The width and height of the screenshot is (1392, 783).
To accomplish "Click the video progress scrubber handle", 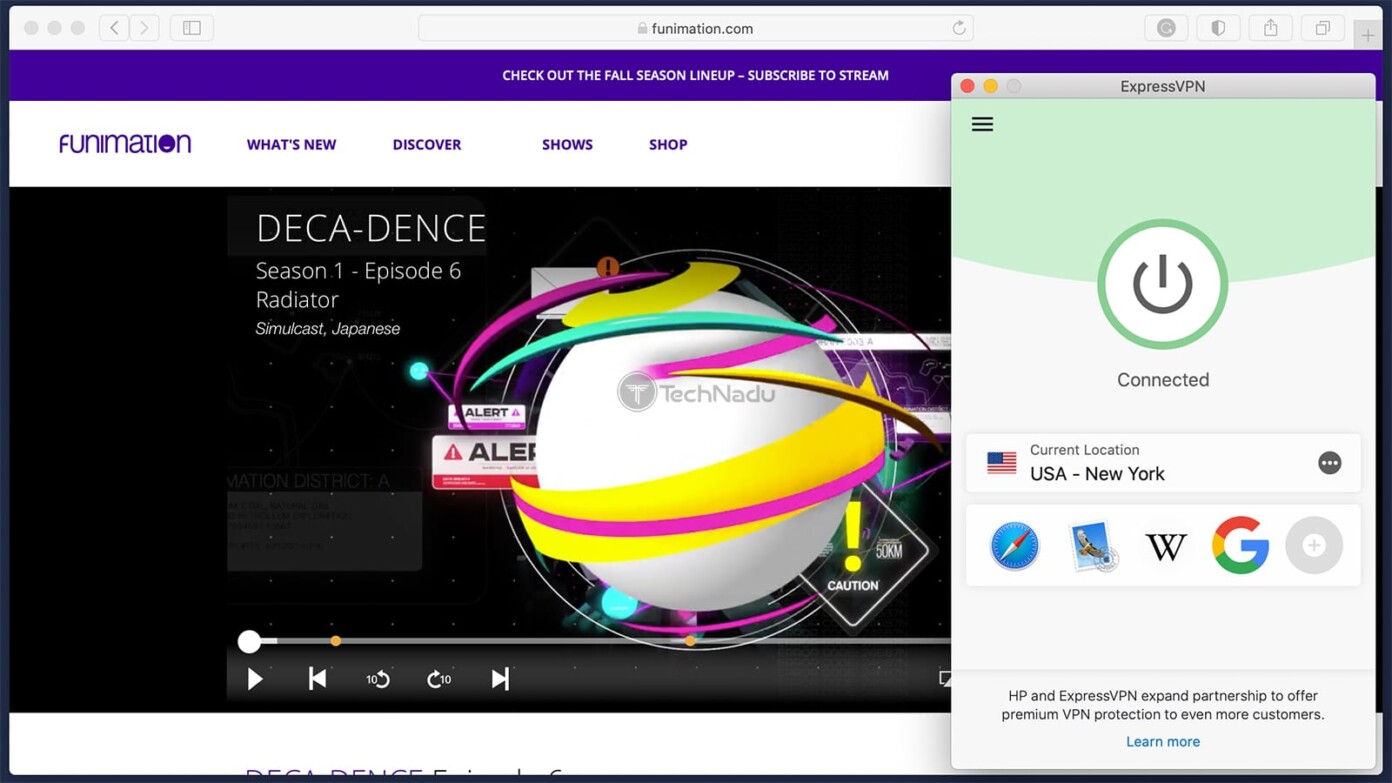I will point(249,641).
